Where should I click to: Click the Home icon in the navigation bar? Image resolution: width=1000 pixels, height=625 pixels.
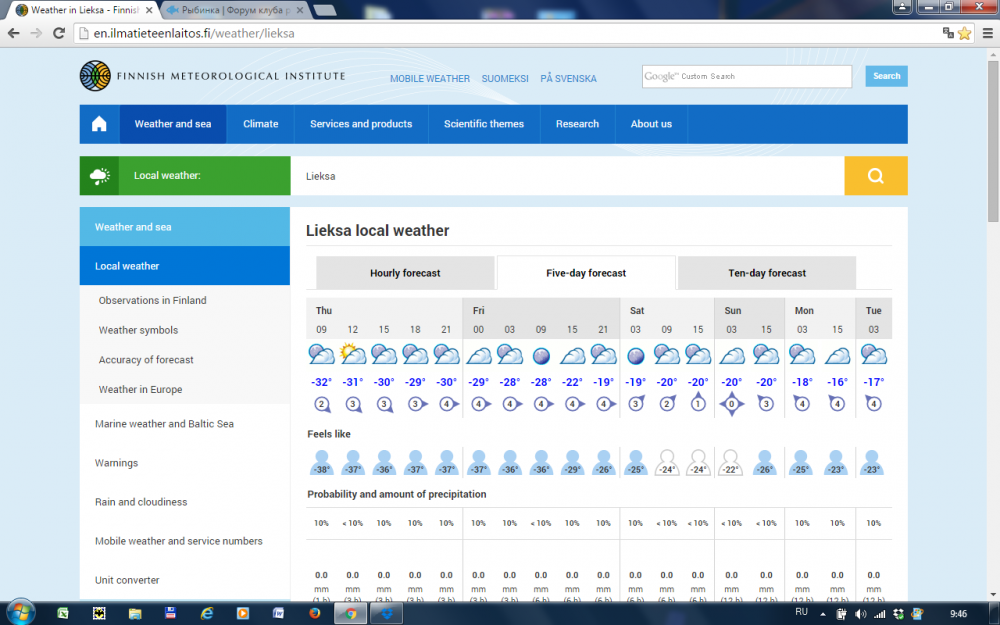(99, 124)
